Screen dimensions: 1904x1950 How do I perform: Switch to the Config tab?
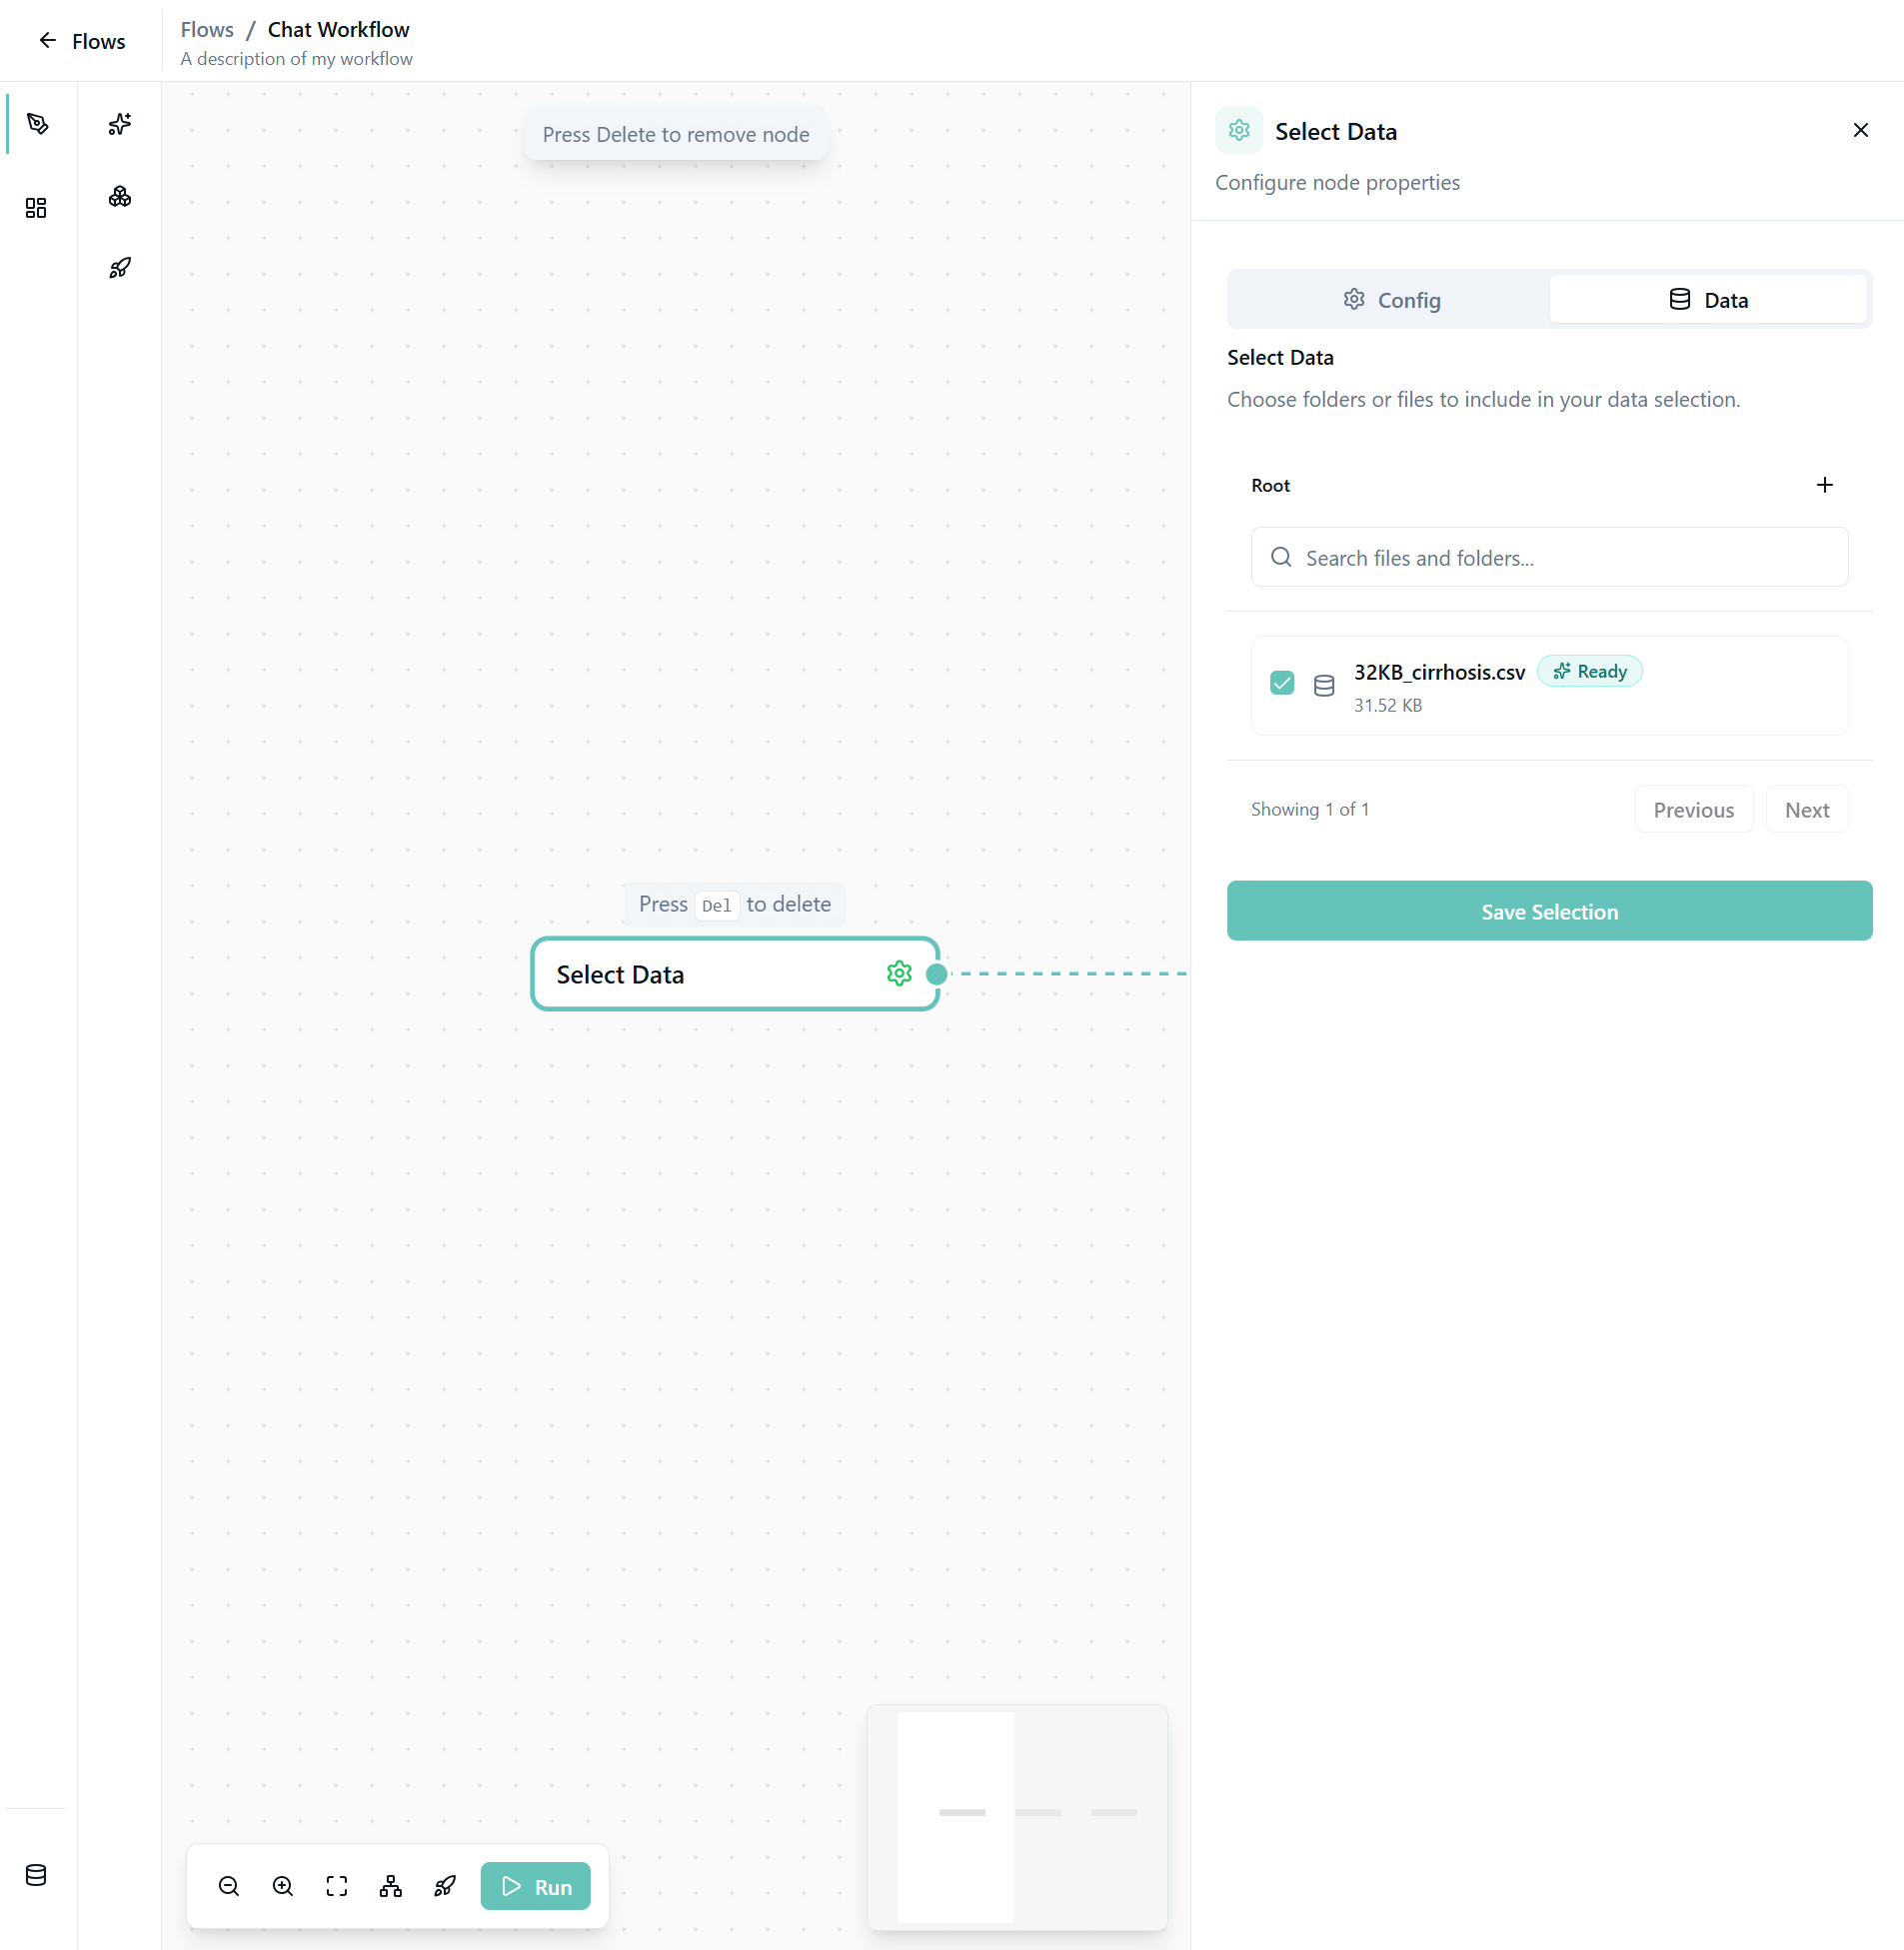click(1390, 300)
